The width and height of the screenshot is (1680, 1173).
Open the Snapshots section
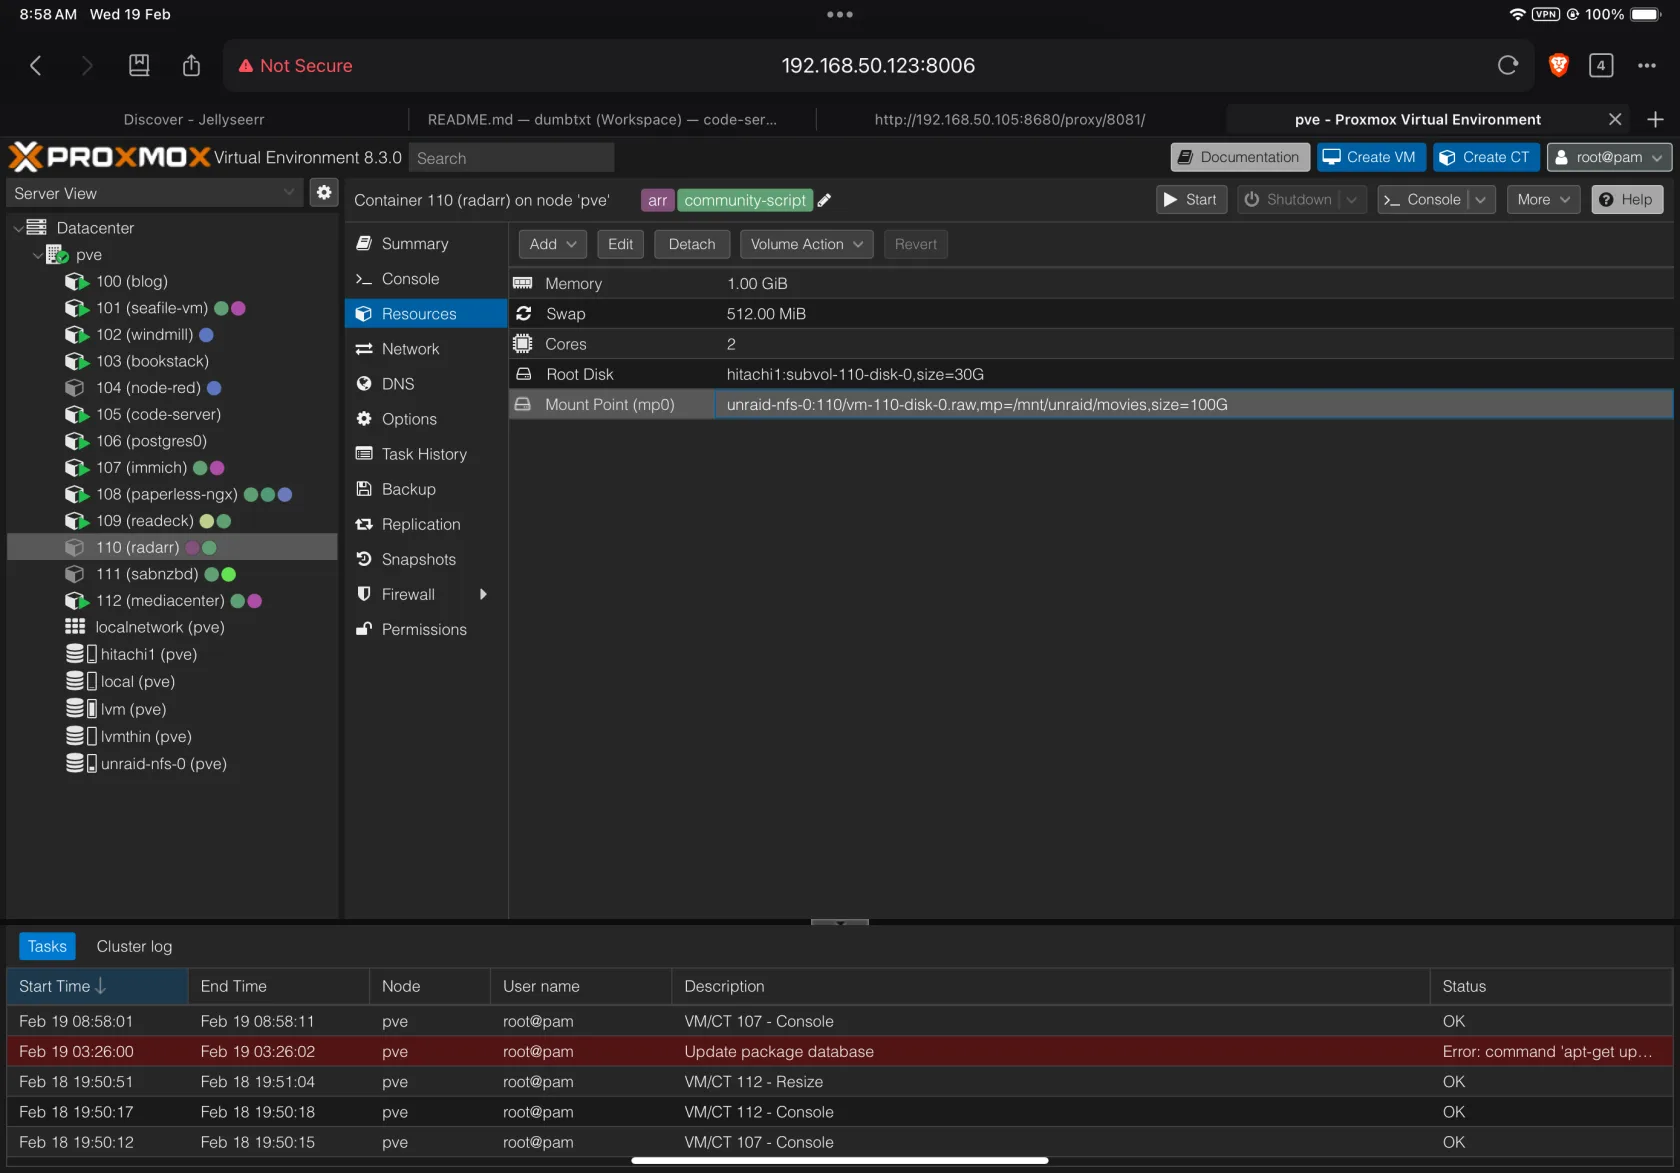pyautogui.click(x=418, y=559)
